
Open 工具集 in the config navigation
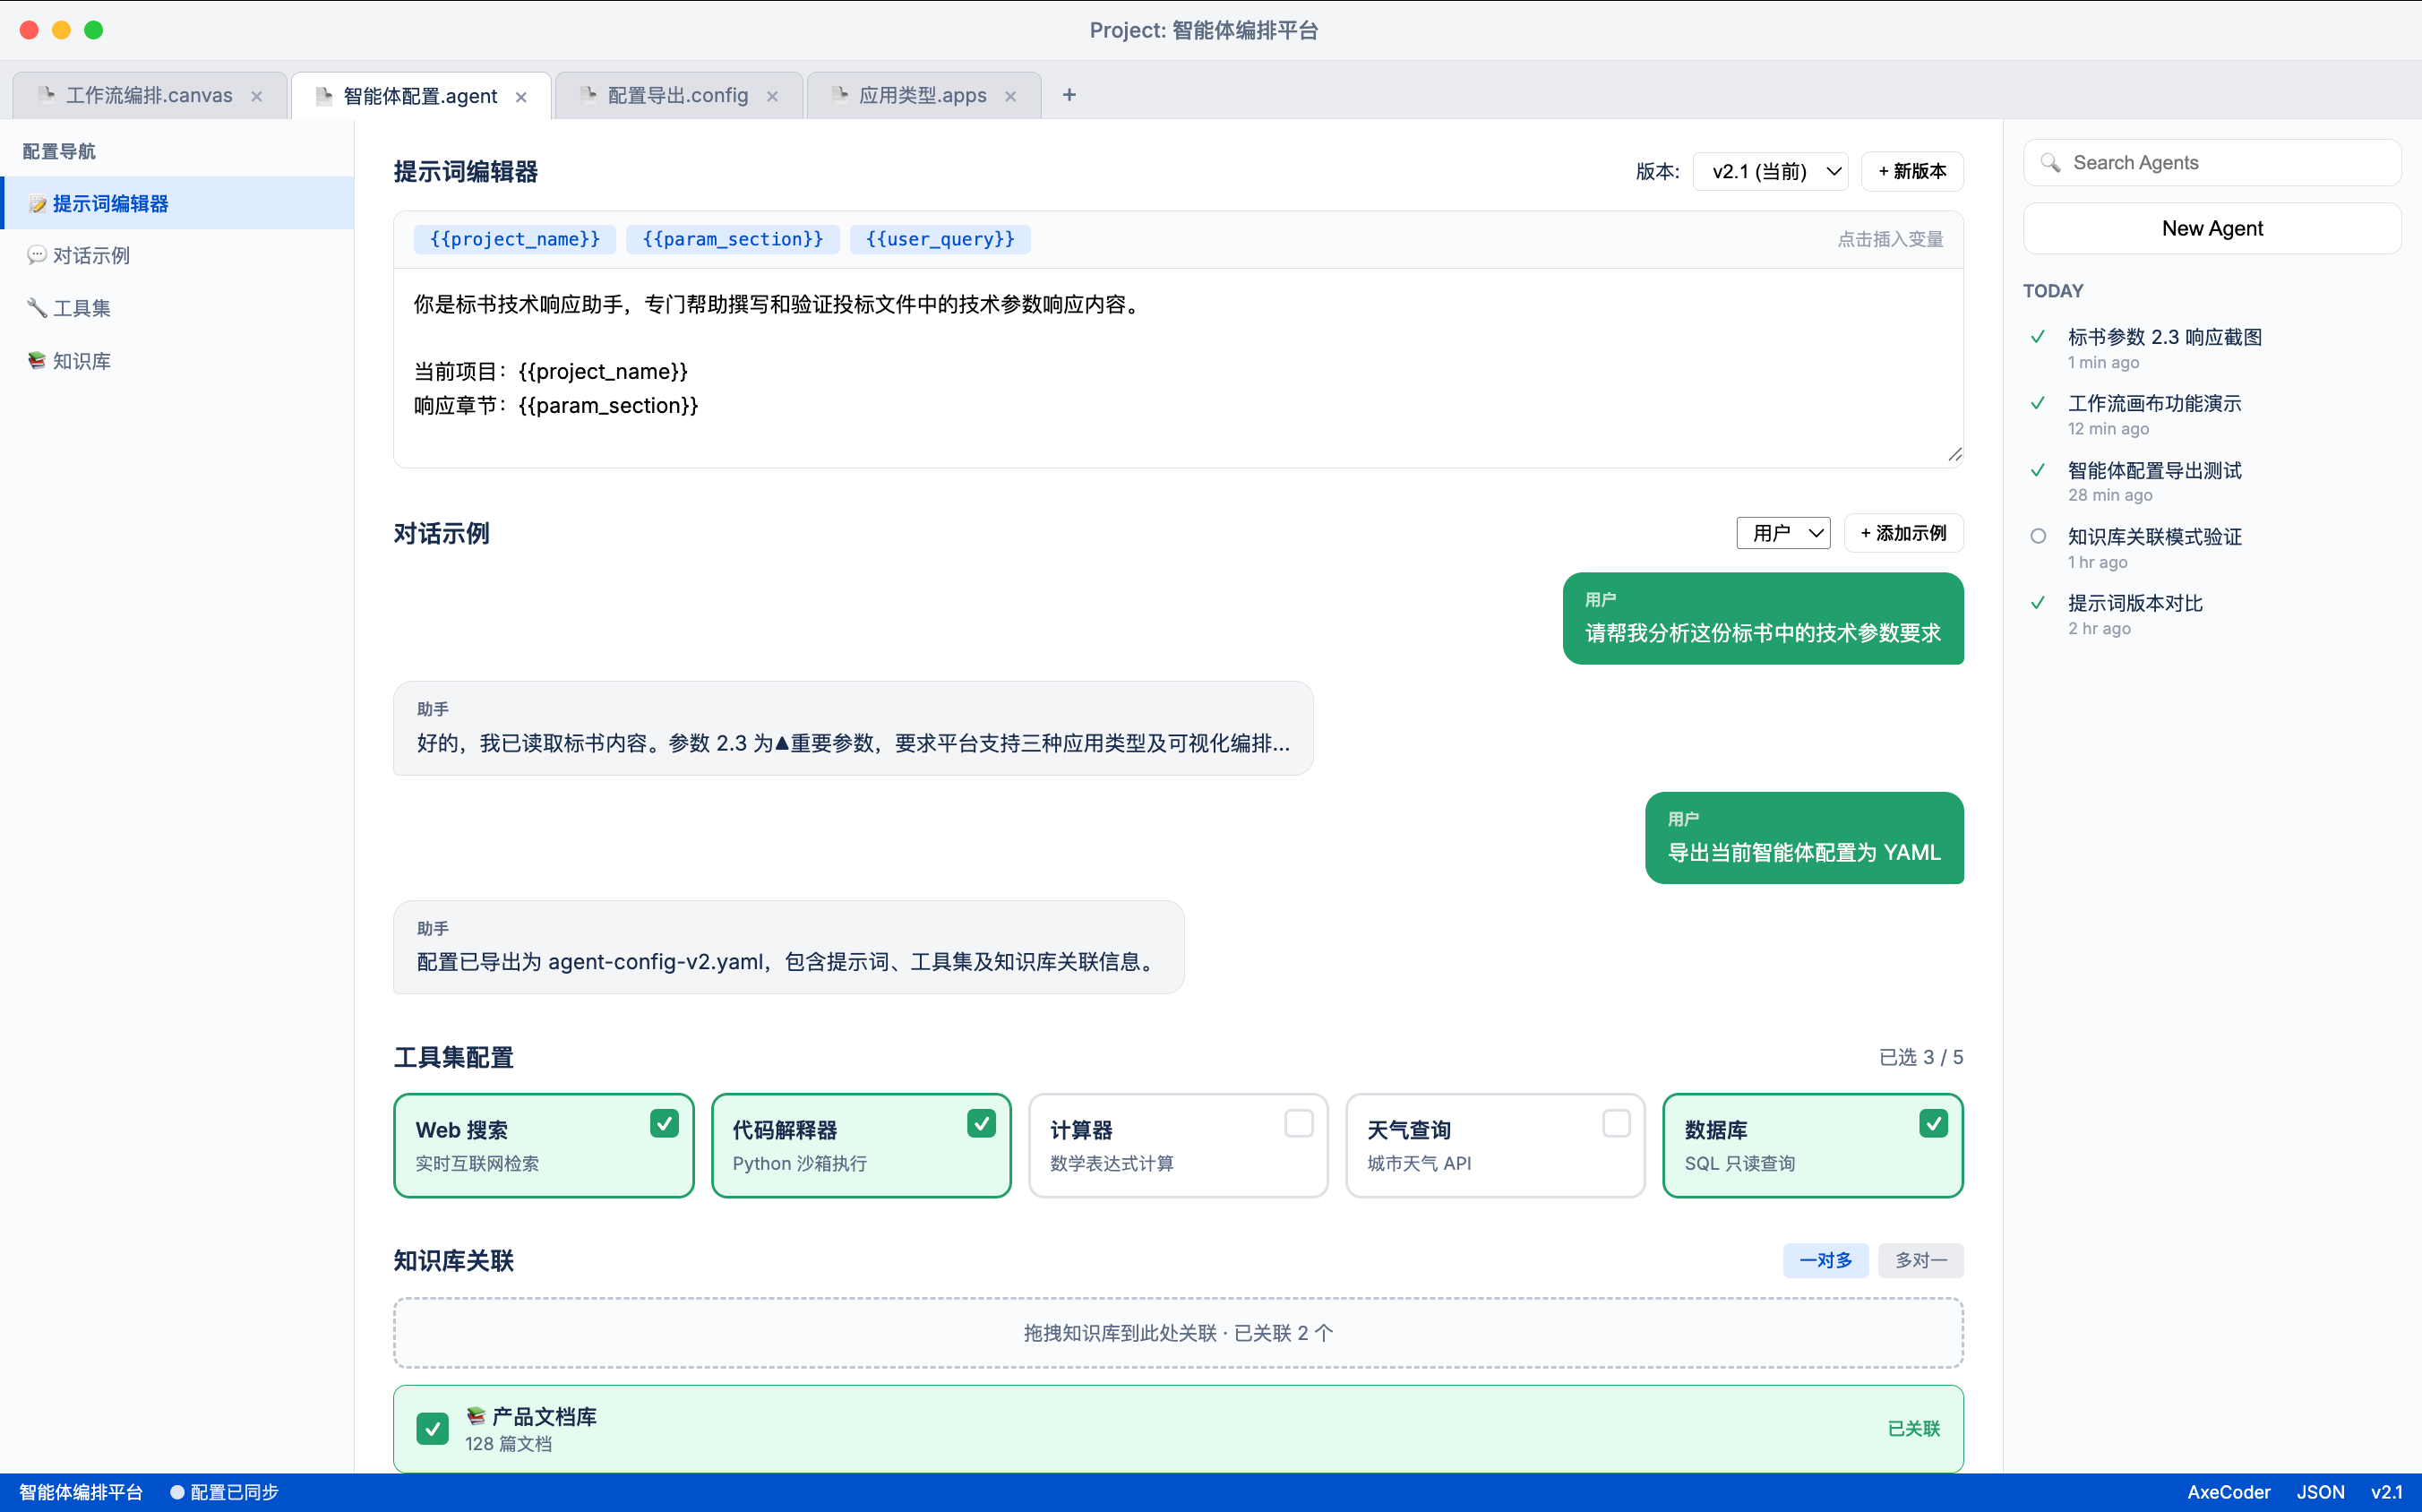pyautogui.click(x=178, y=308)
